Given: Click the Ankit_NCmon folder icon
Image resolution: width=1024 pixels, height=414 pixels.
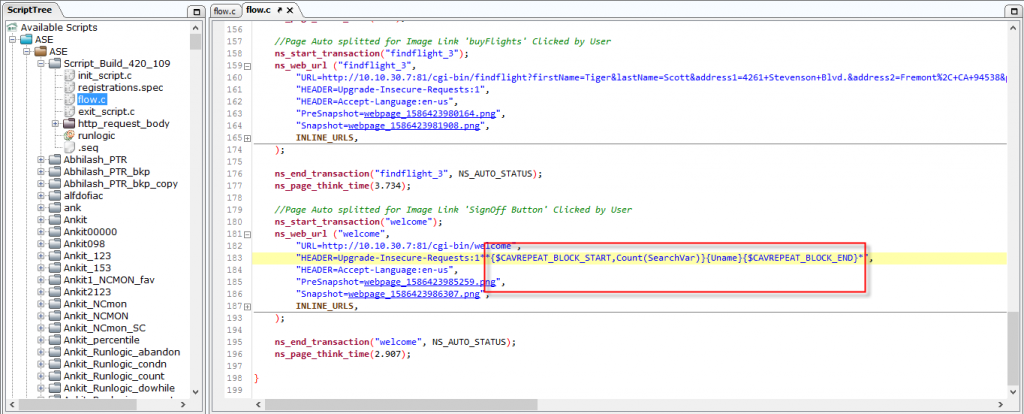Looking at the screenshot, I should pyautogui.click(x=55, y=303).
